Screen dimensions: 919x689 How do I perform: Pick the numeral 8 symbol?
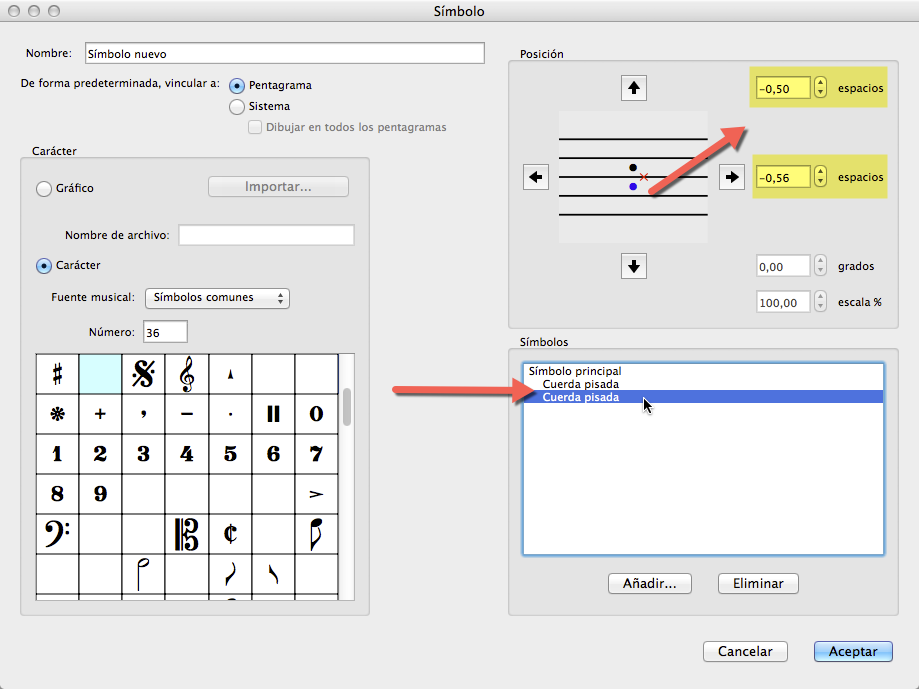pos(57,494)
